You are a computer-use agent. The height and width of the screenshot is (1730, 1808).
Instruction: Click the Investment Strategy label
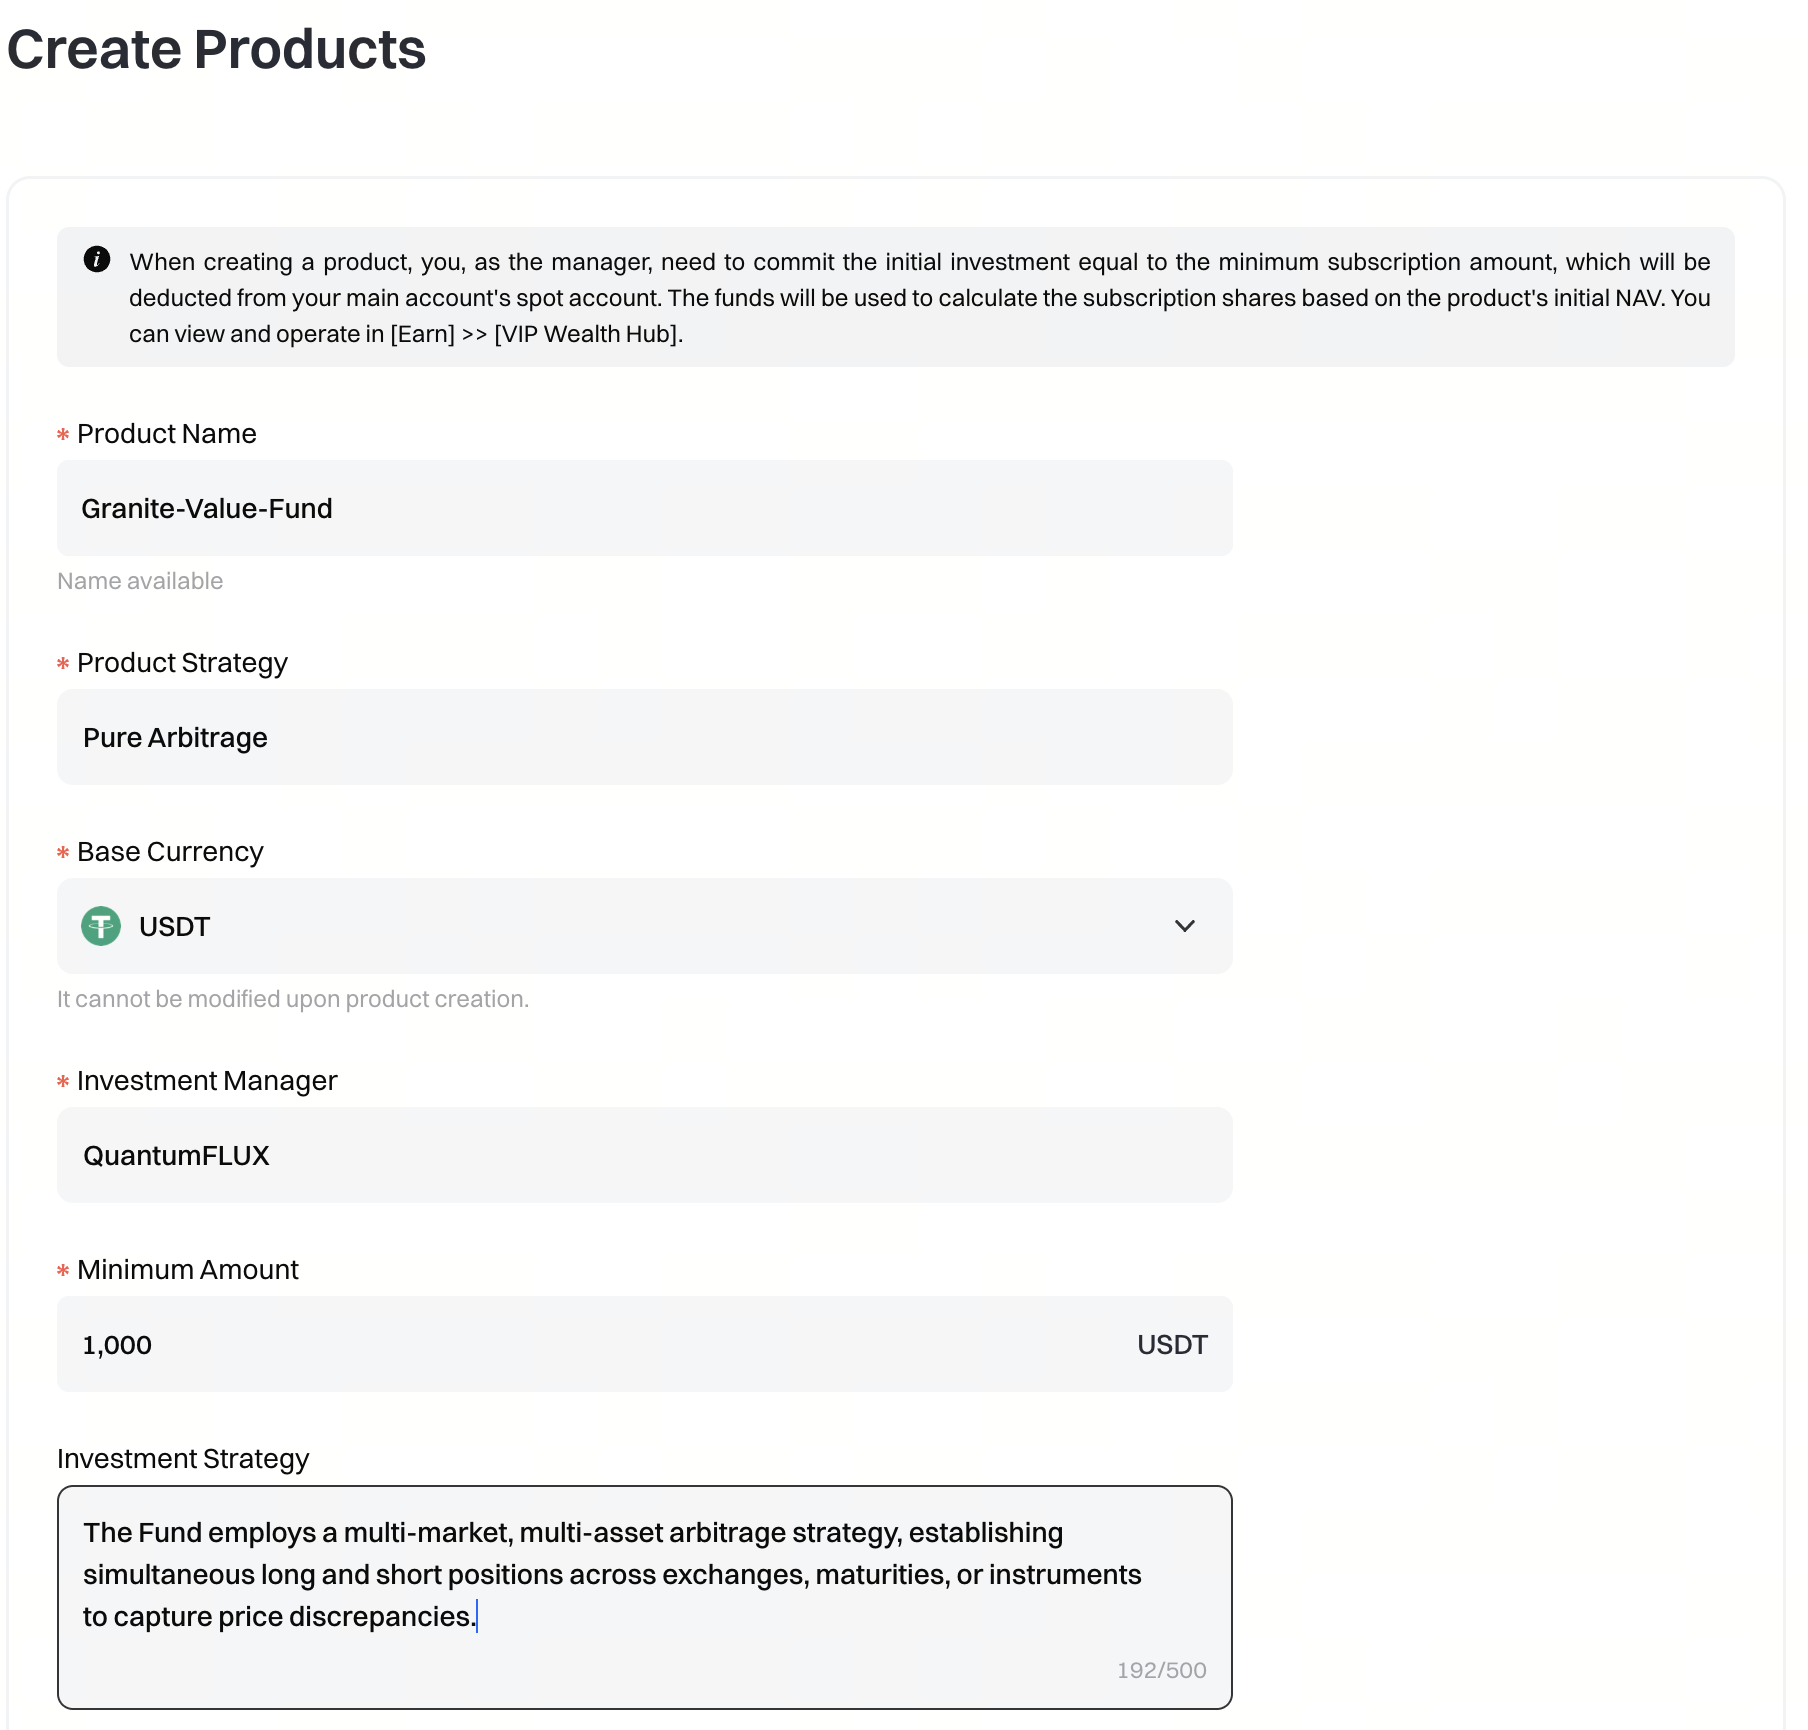point(183,1459)
